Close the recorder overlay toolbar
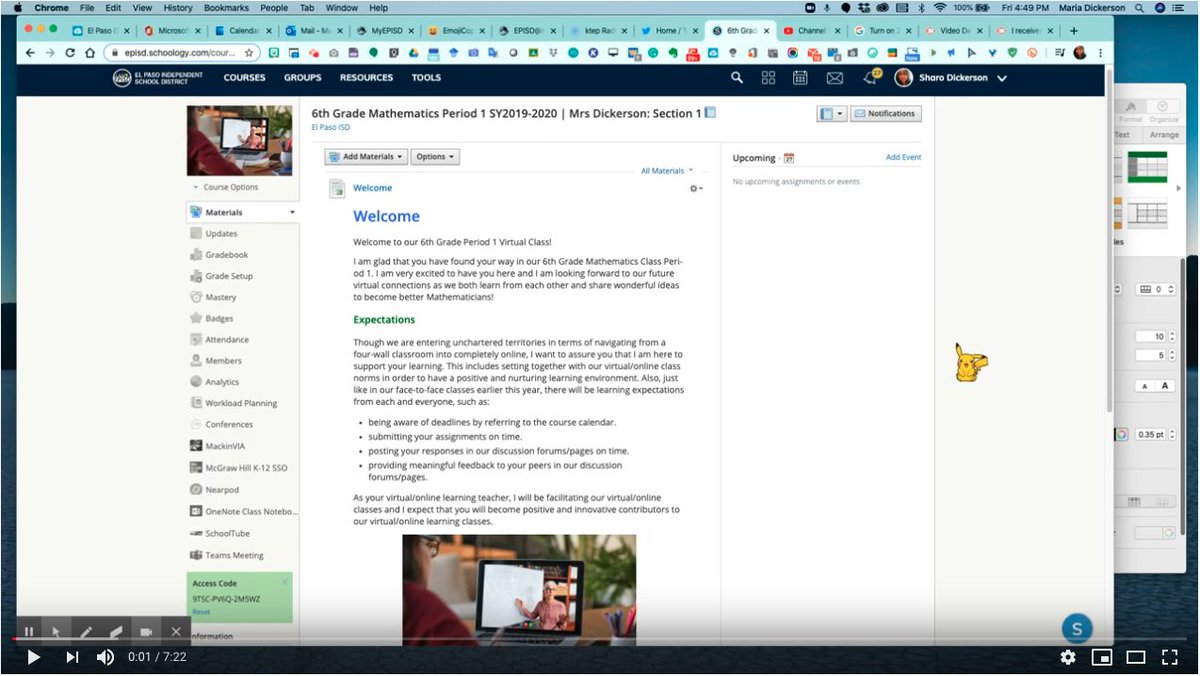 [x=176, y=631]
